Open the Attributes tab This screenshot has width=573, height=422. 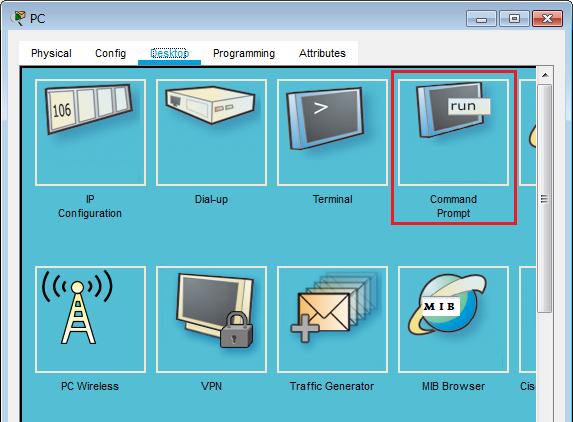coord(322,53)
